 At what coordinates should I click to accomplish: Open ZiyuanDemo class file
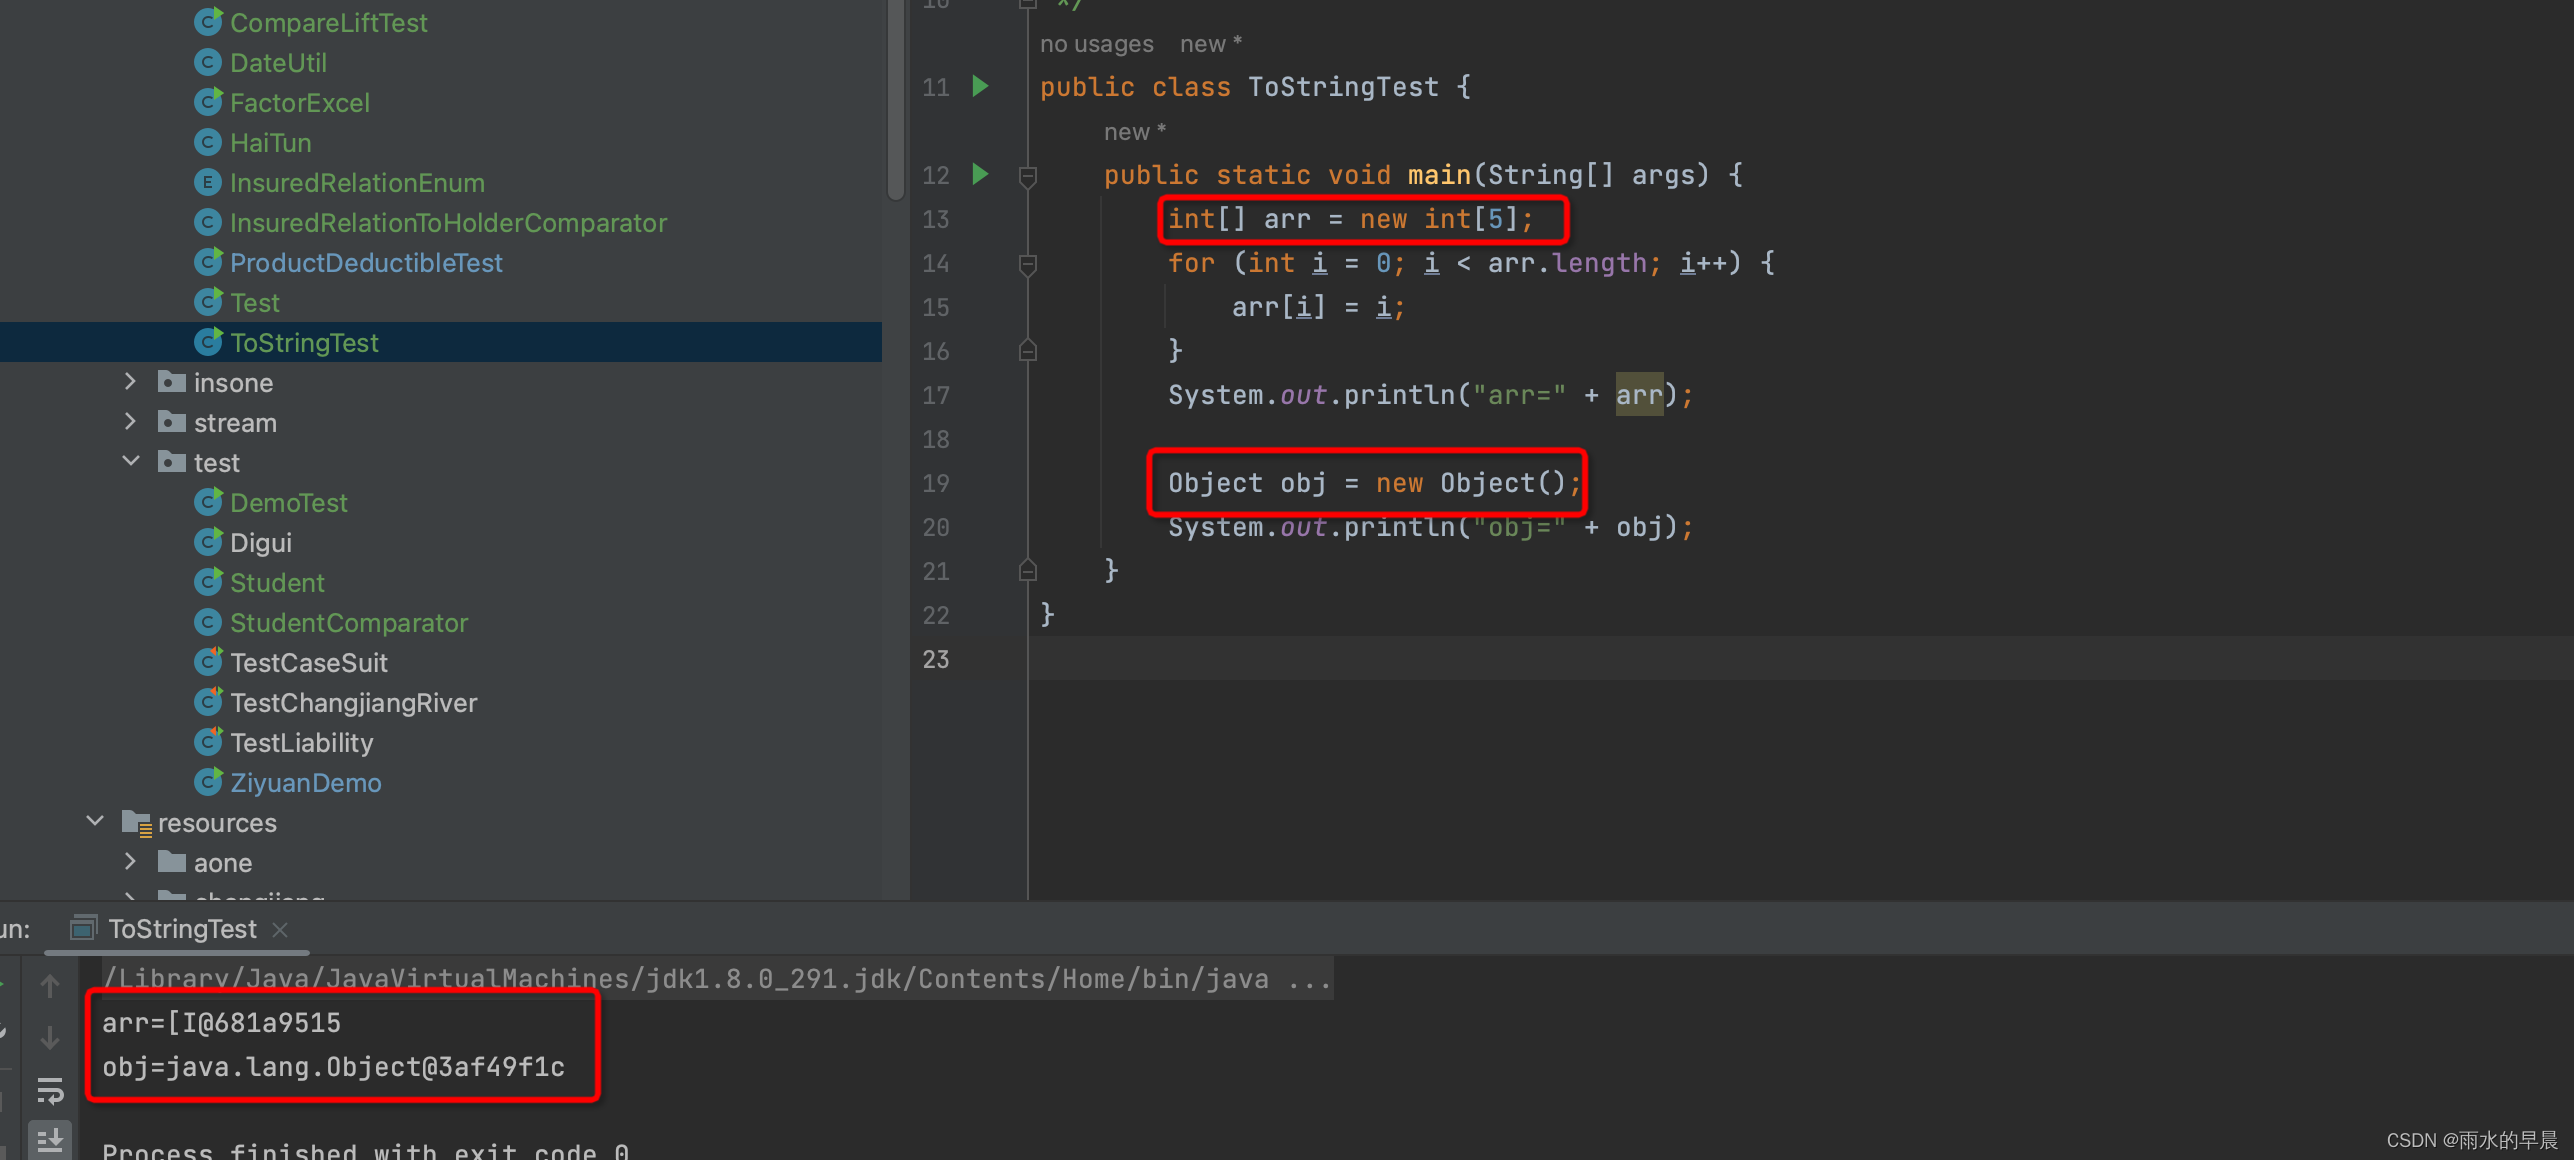pyautogui.click(x=306, y=782)
